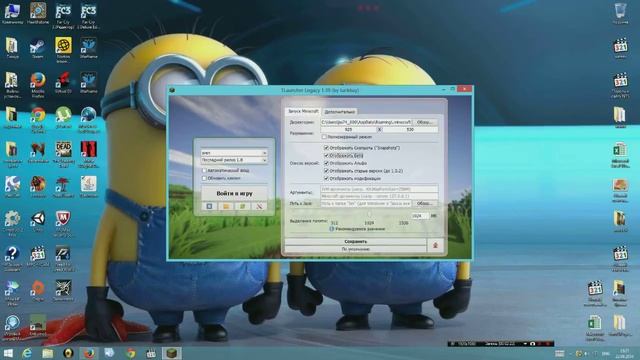Click the Директория path input field

[366, 122]
